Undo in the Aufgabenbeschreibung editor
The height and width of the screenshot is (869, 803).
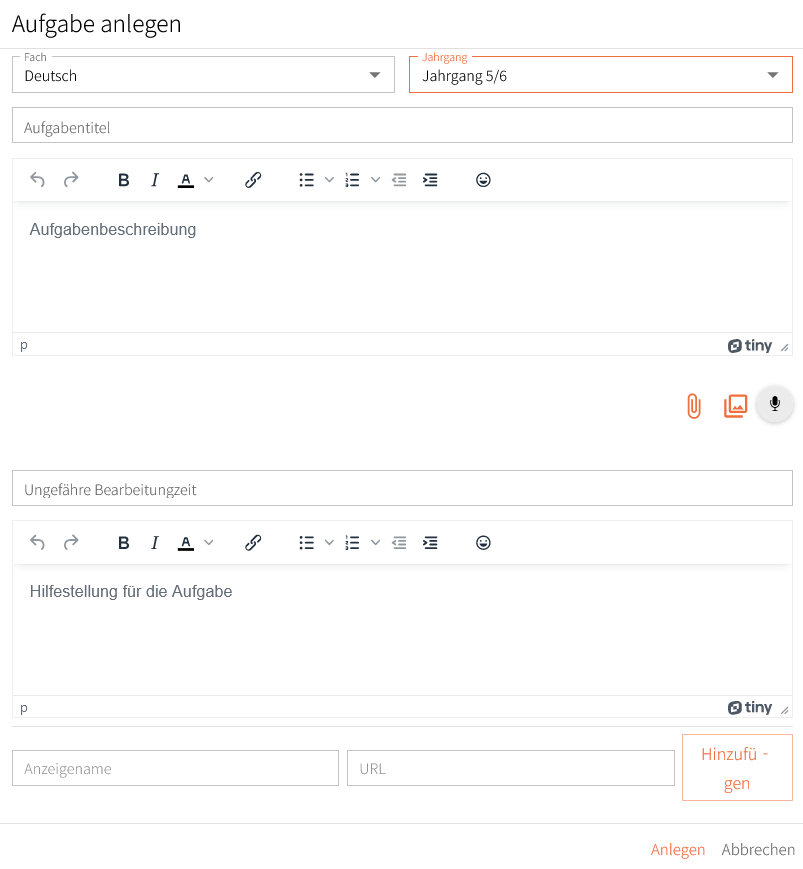38,180
